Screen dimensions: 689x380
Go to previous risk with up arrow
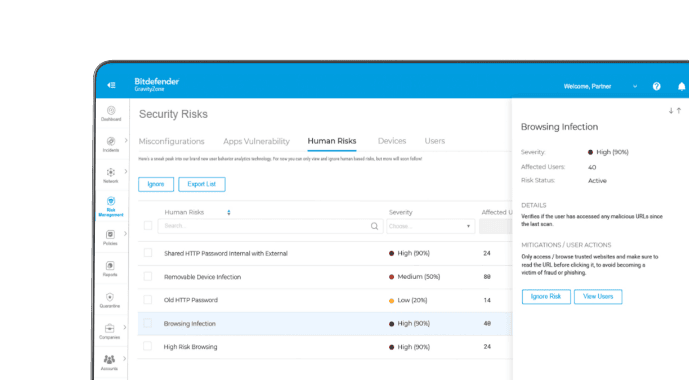[x=679, y=111]
